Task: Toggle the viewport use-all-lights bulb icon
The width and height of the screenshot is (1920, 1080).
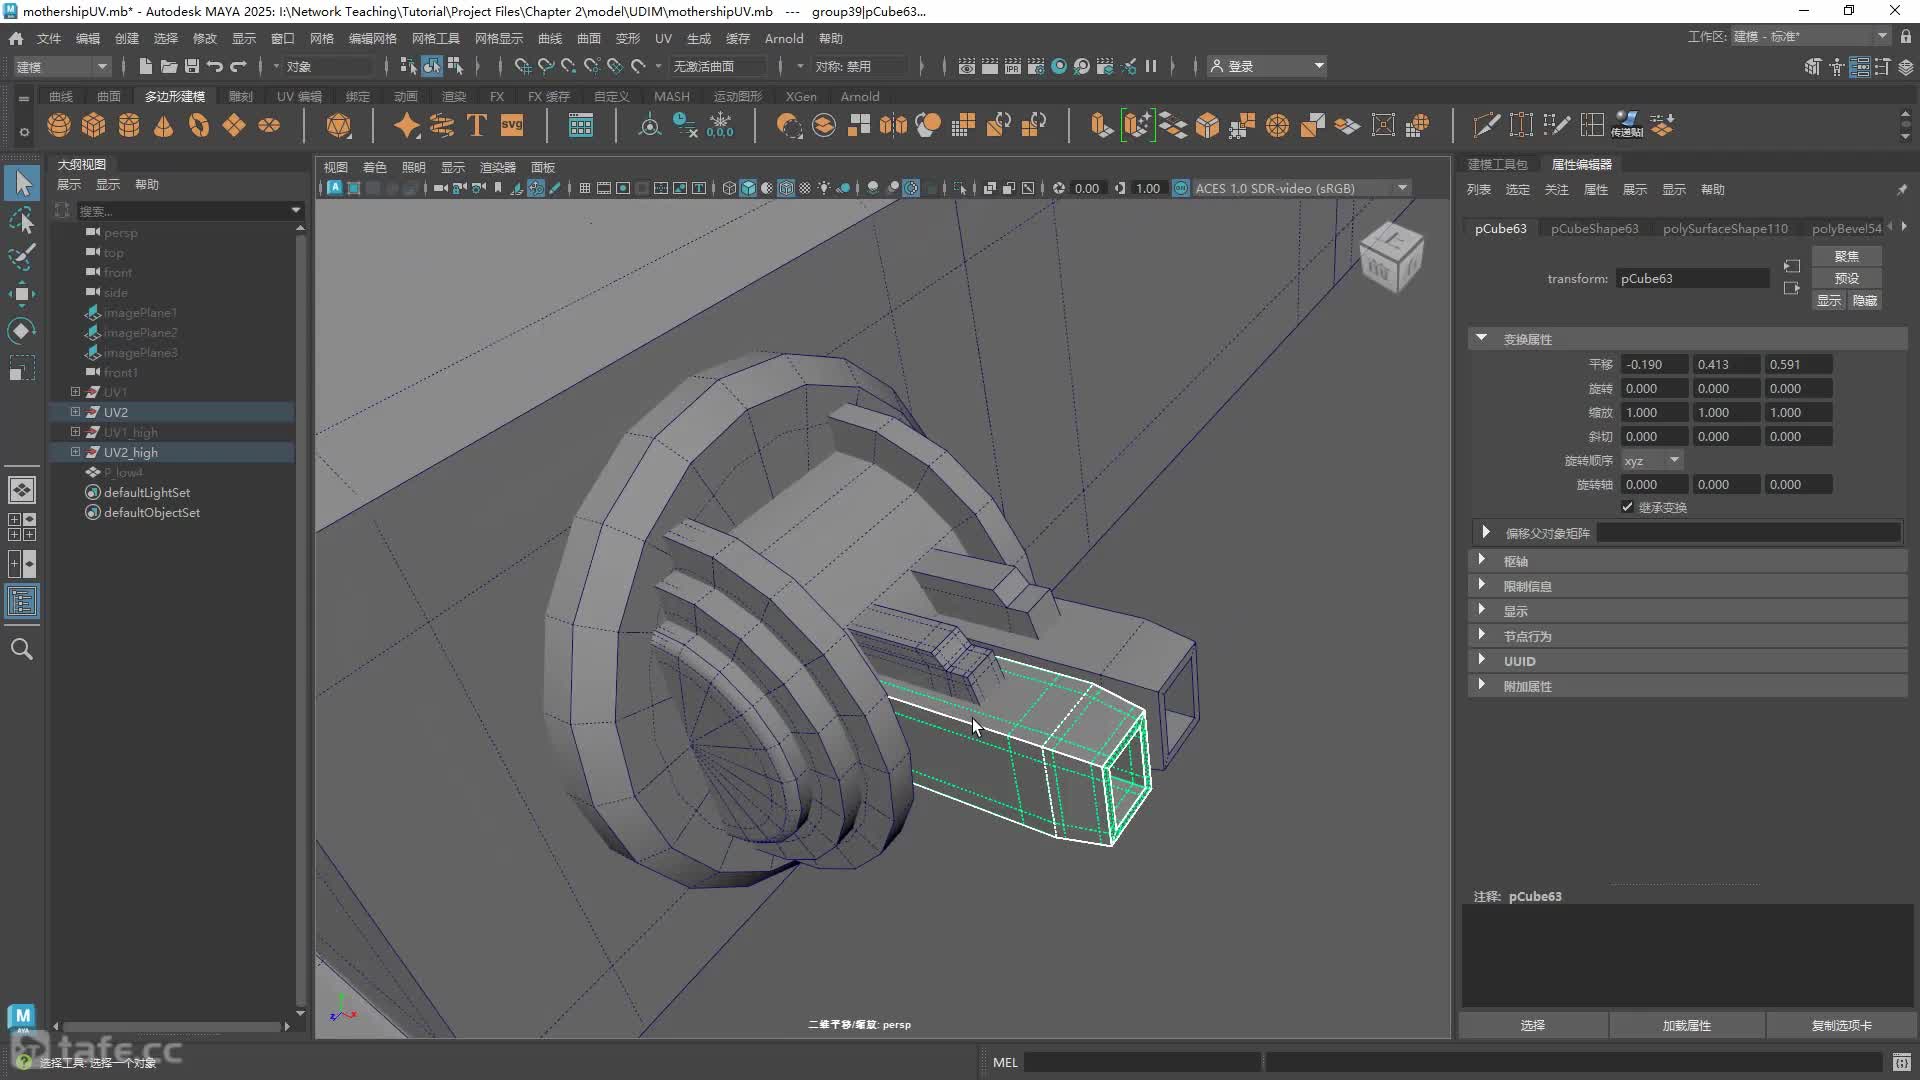Action: point(824,188)
